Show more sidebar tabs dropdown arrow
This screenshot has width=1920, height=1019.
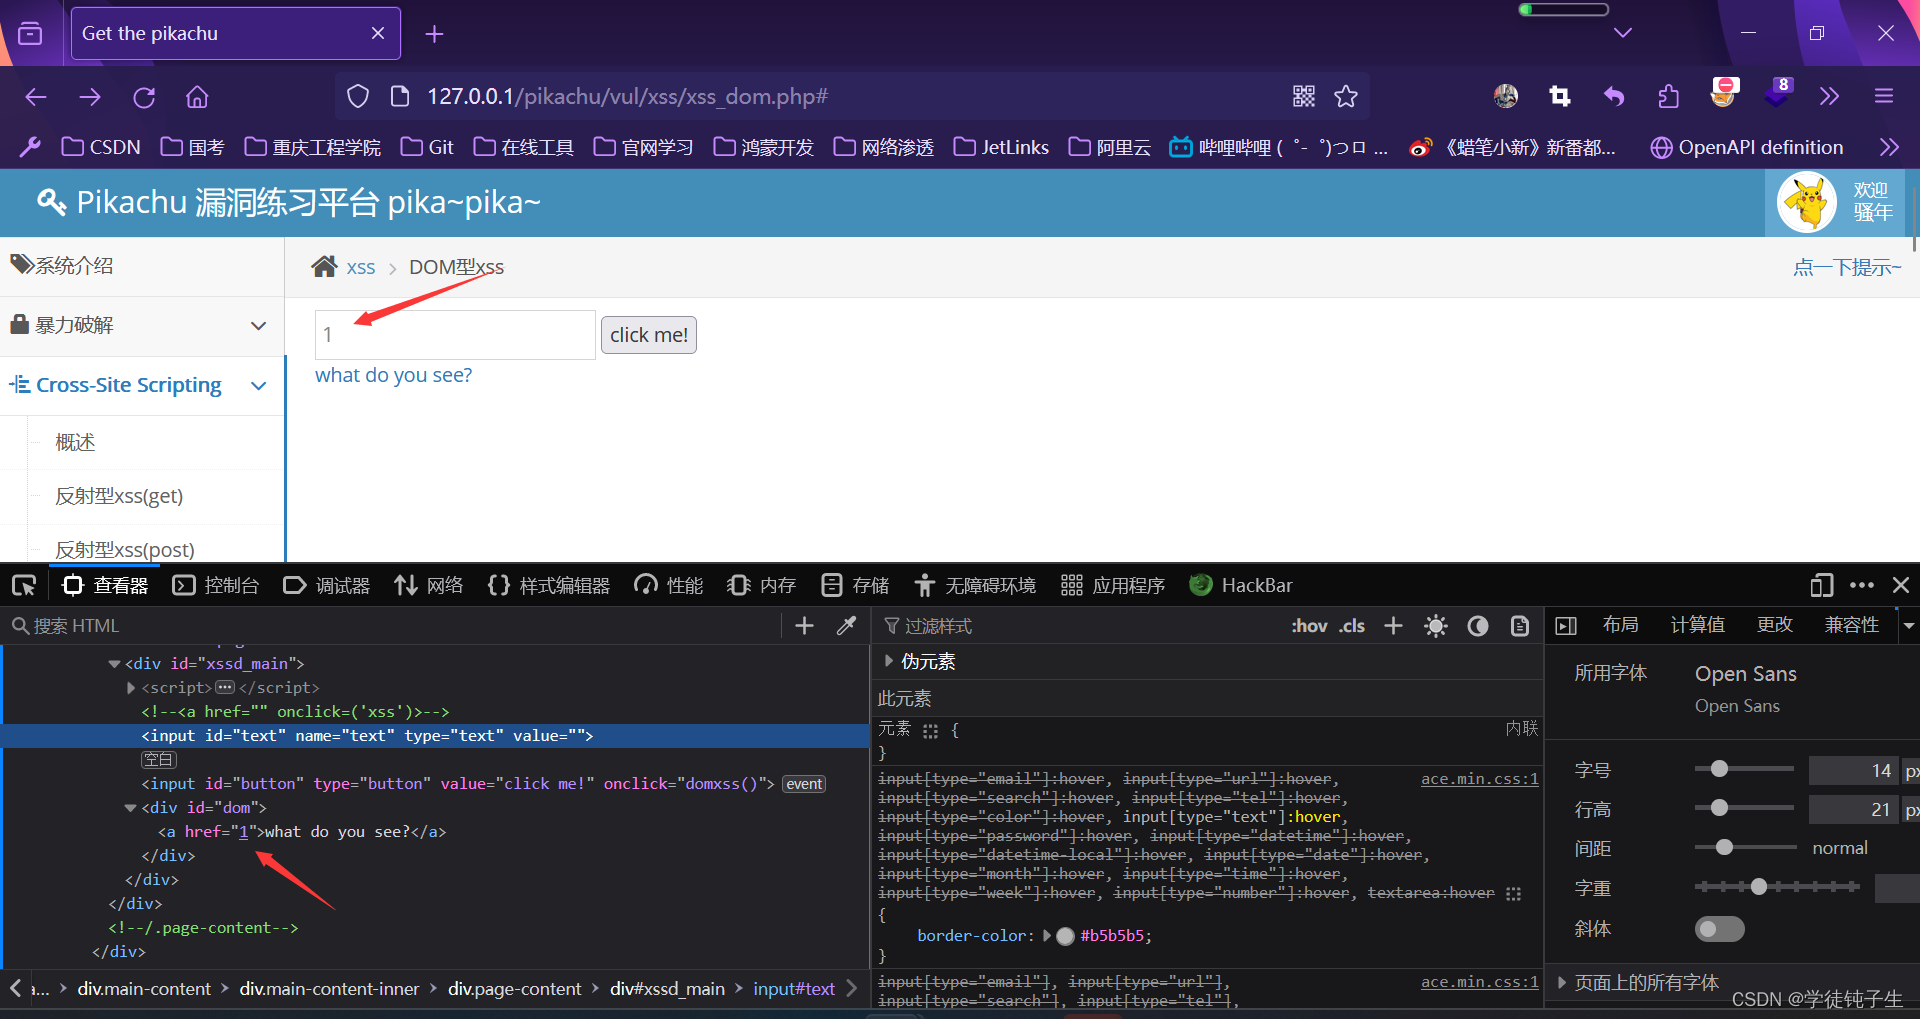click(1908, 626)
